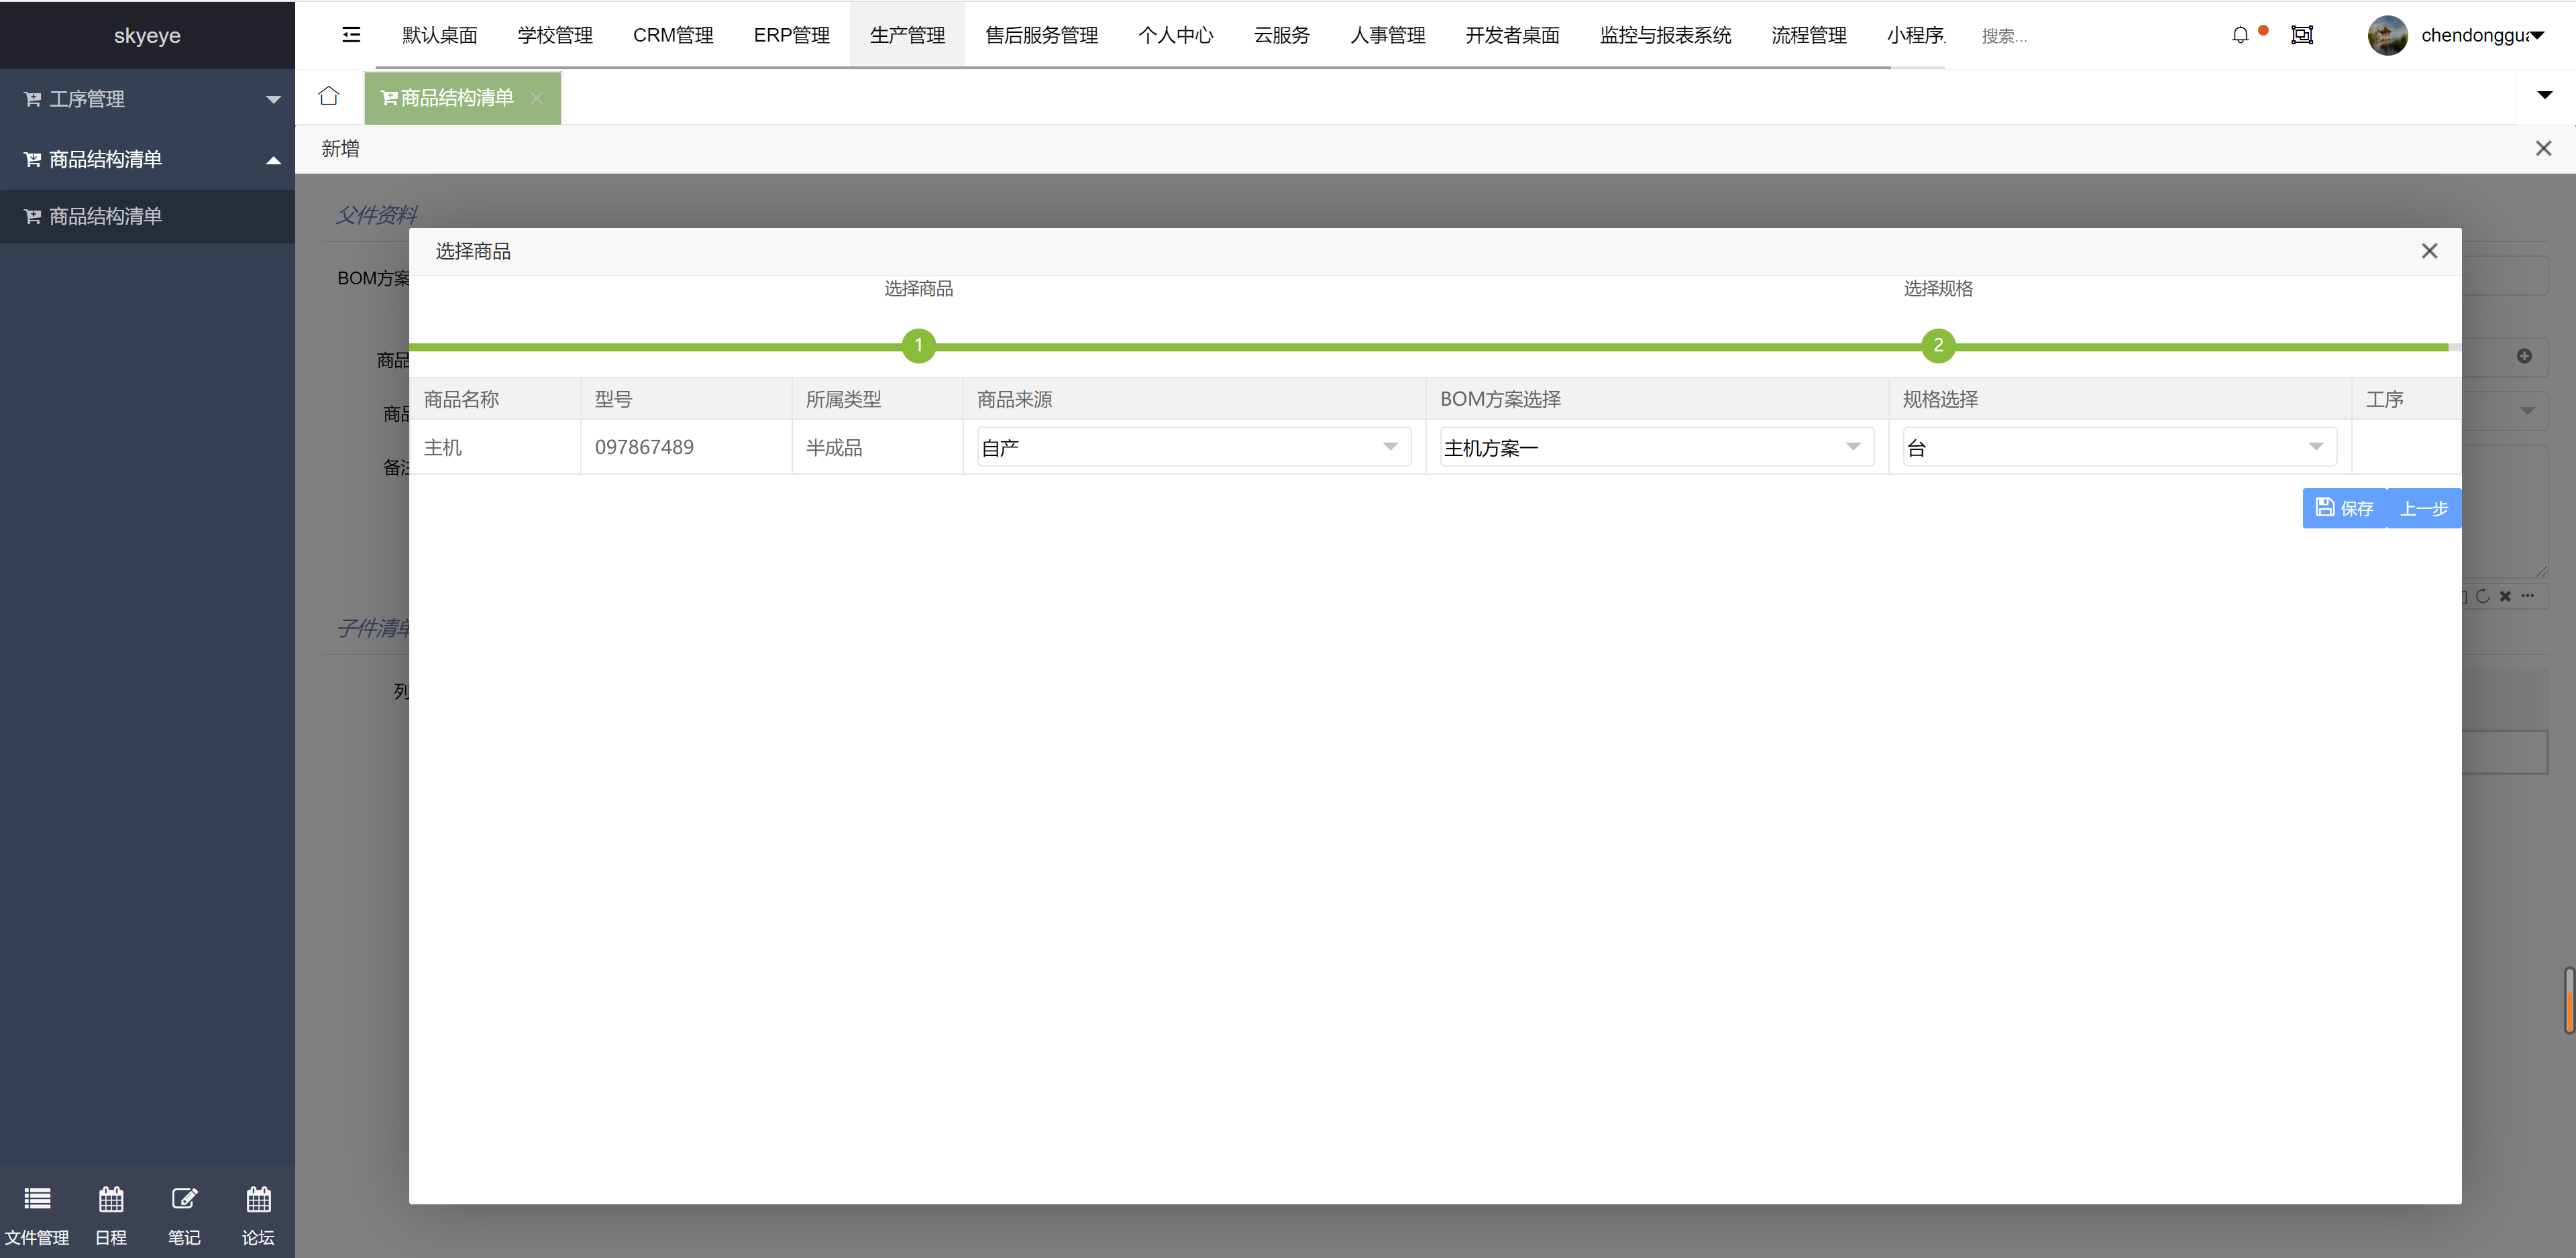The width and height of the screenshot is (2576, 1258).
Task: Click the skyeye logo title
Action: (147, 35)
